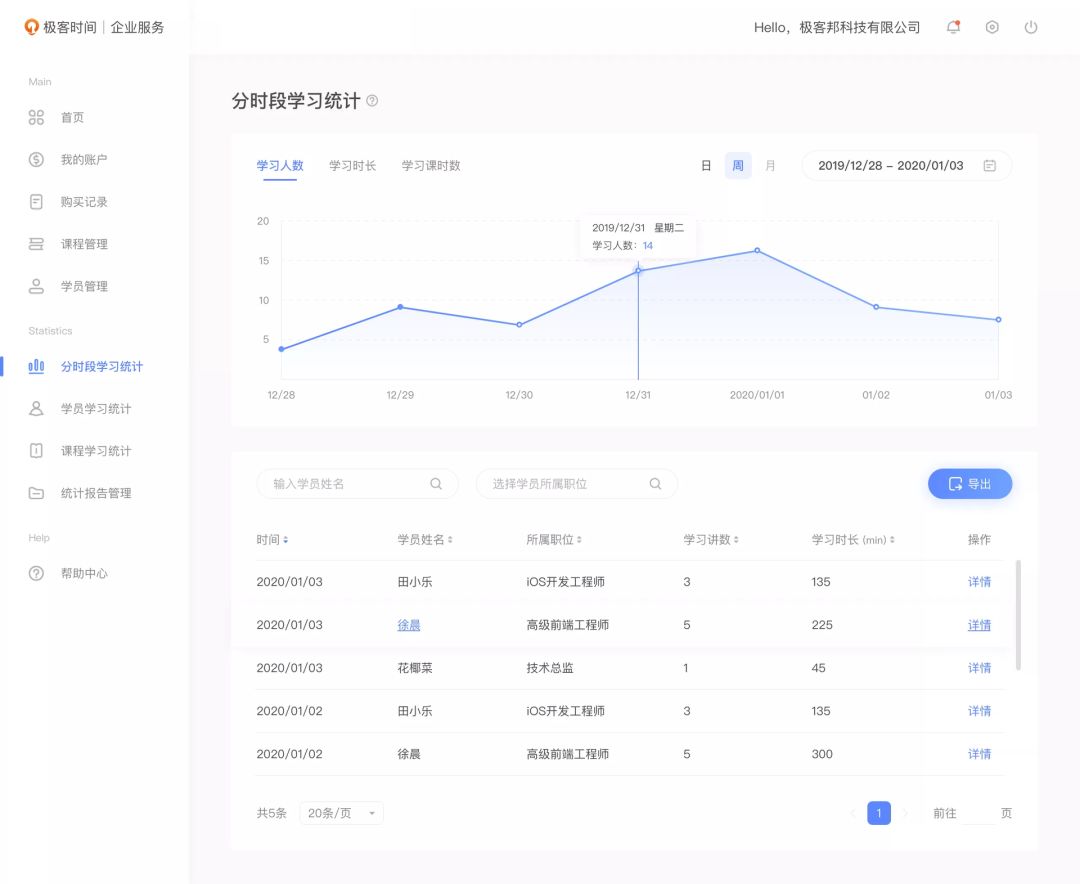
Task: Click the 导出 export button
Action: click(970, 484)
